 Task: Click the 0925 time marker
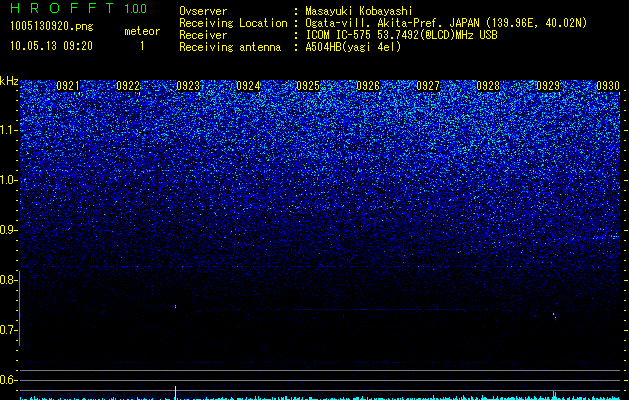point(308,86)
